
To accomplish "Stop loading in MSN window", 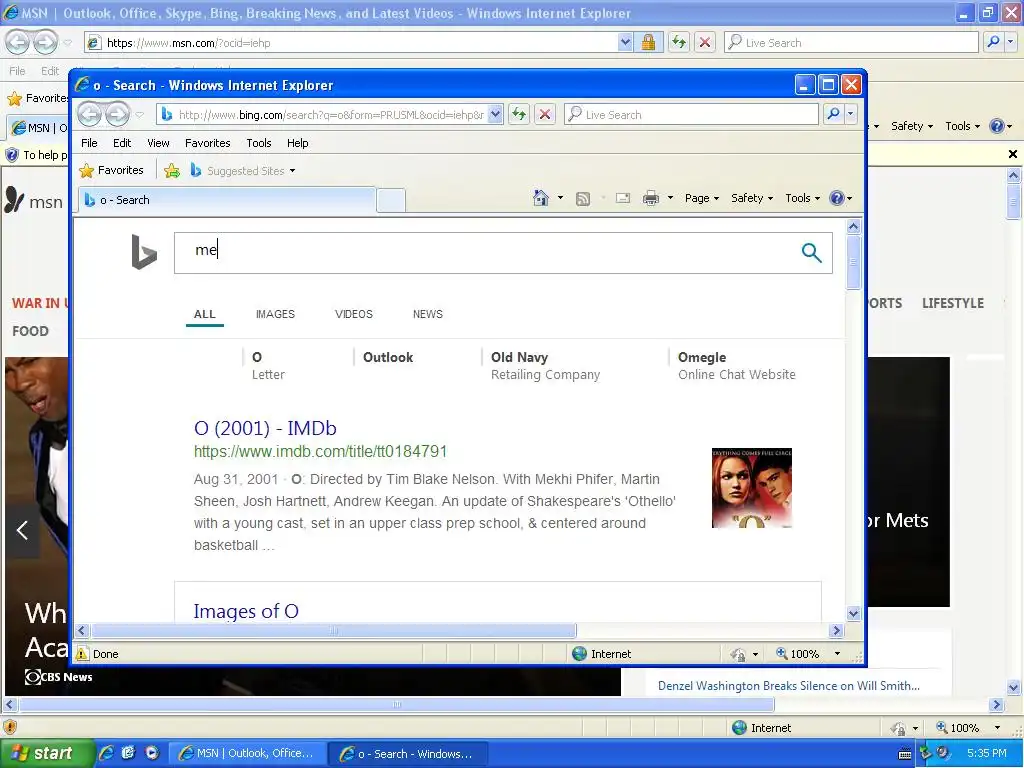I will (x=705, y=42).
